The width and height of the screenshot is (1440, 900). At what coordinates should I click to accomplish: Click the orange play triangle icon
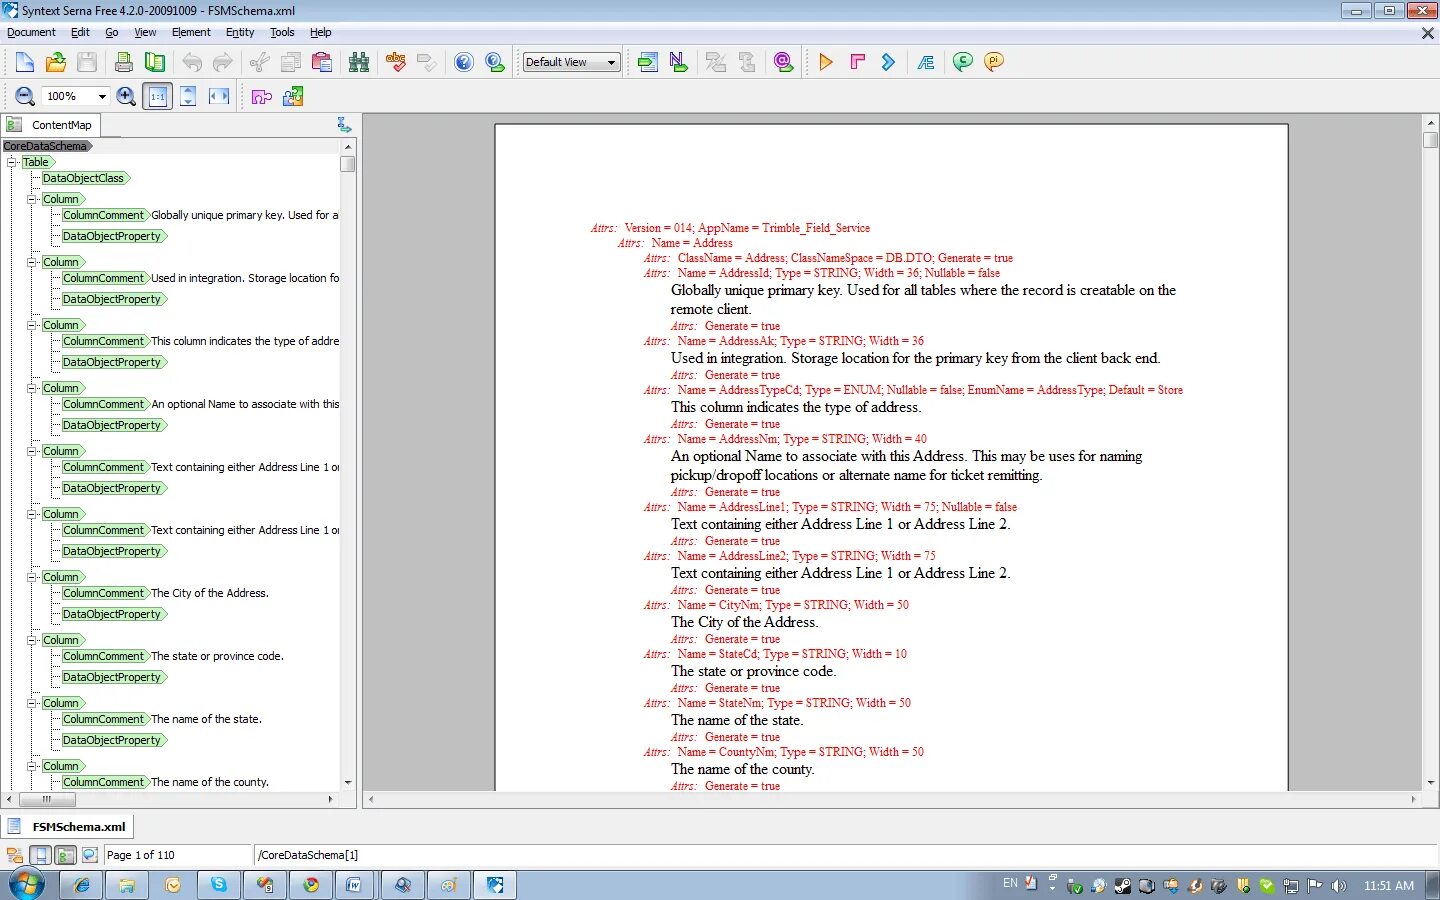pos(825,62)
